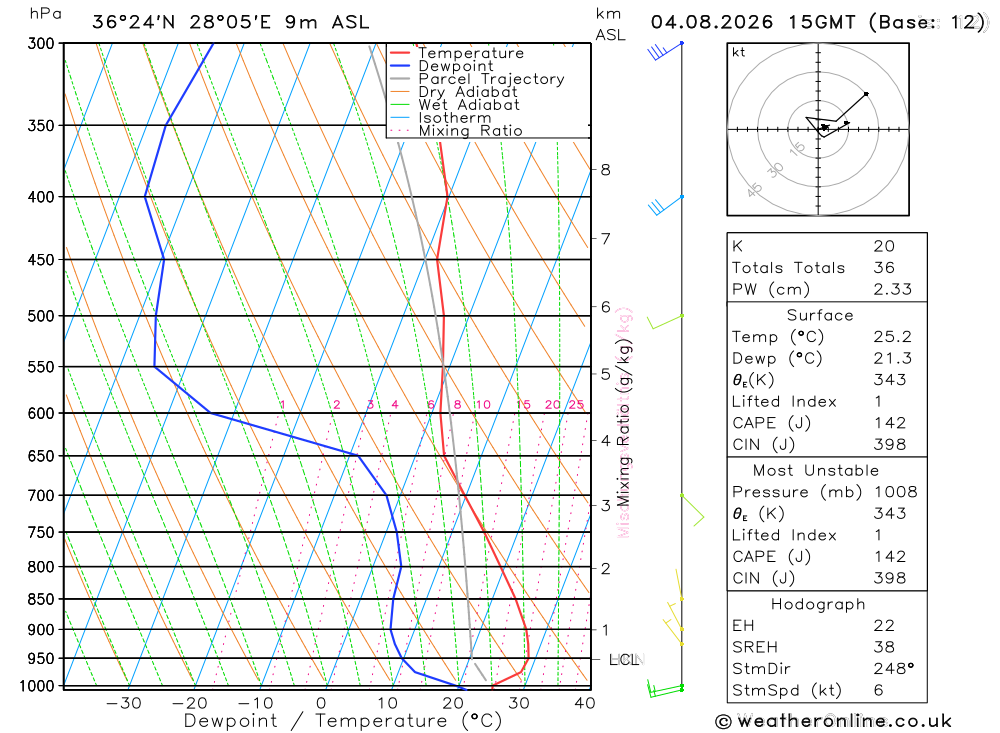The height and width of the screenshot is (733, 1000).
Task: Open the hodograph wind plot
Action: [x=818, y=130]
